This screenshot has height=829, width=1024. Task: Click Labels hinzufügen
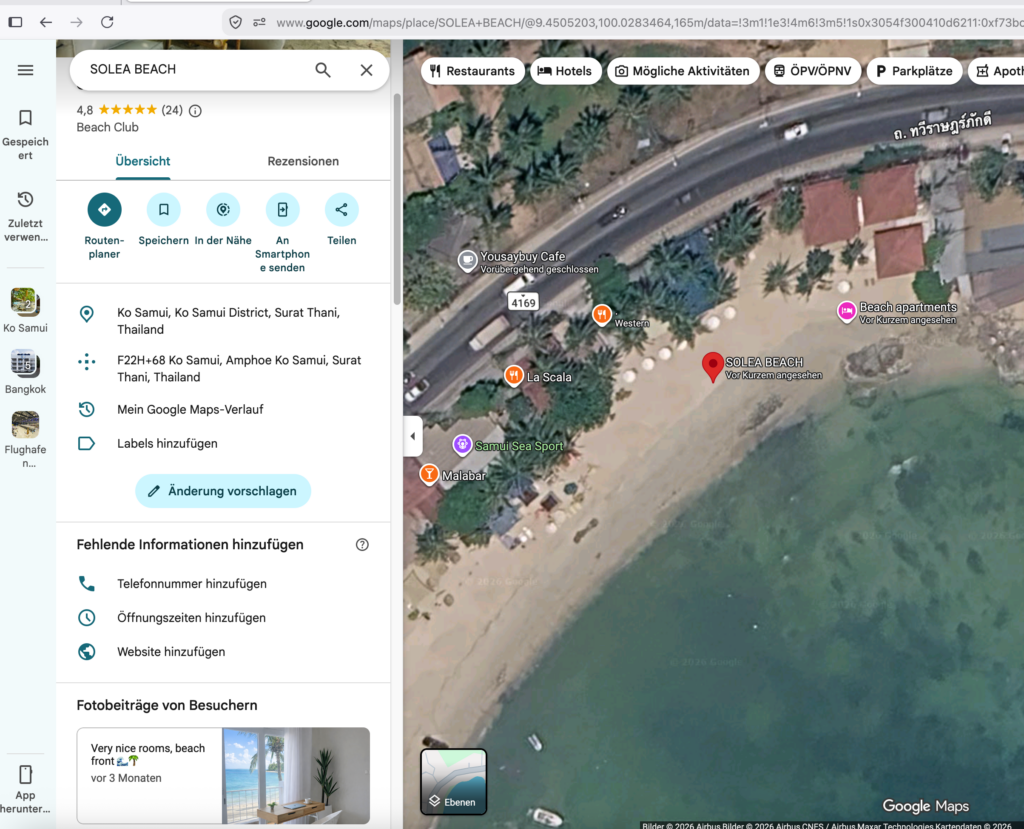(x=223, y=444)
